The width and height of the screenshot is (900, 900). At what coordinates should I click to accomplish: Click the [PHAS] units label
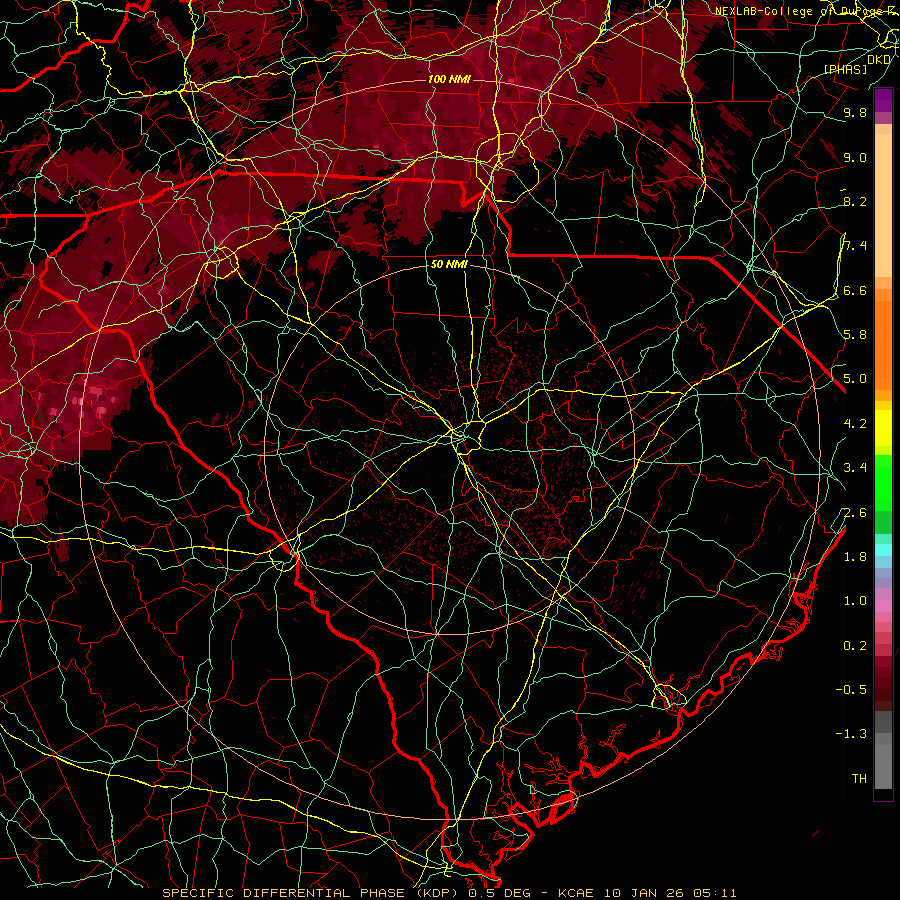click(845, 70)
